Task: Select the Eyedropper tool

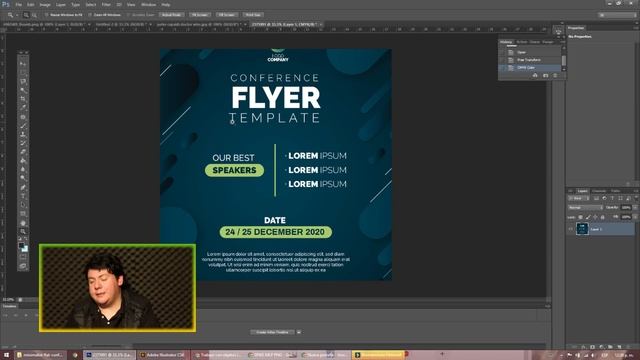Action: click(23, 107)
